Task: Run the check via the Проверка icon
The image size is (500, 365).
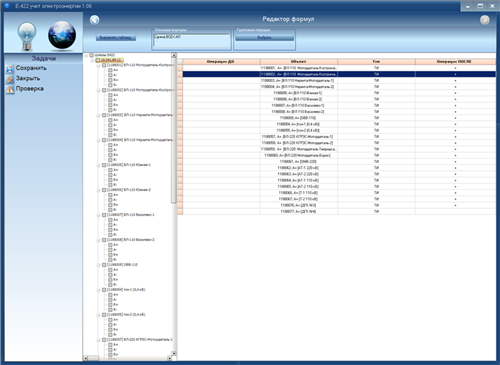Action: click(x=10, y=89)
